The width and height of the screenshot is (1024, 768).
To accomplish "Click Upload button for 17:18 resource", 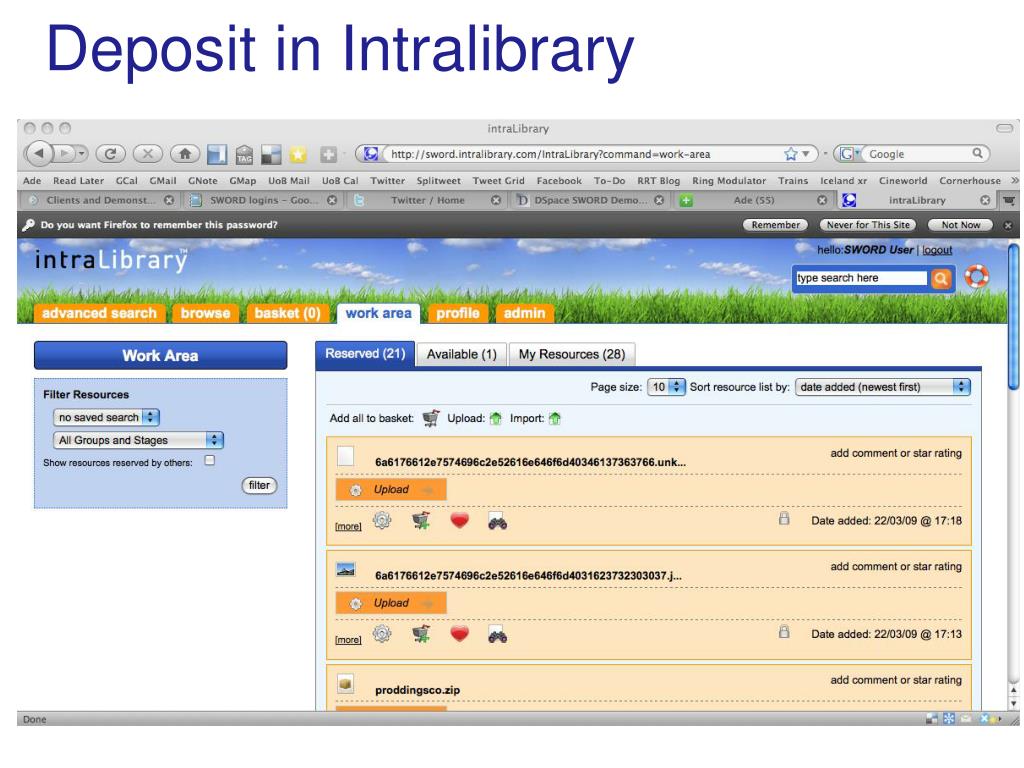I will 391,490.
